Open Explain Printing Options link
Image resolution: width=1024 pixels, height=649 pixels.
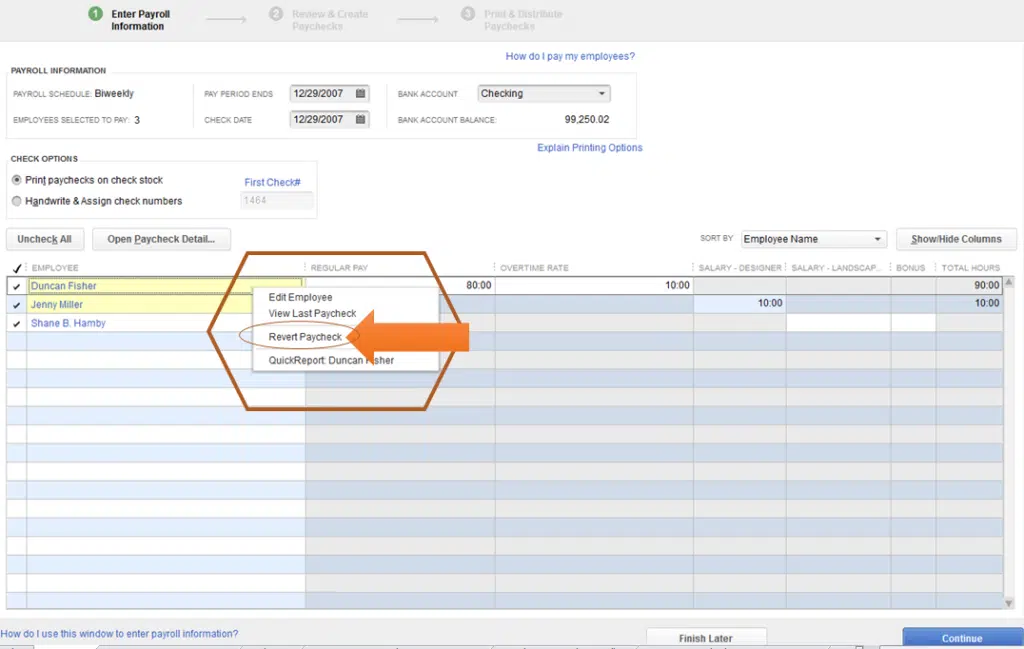pos(590,148)
